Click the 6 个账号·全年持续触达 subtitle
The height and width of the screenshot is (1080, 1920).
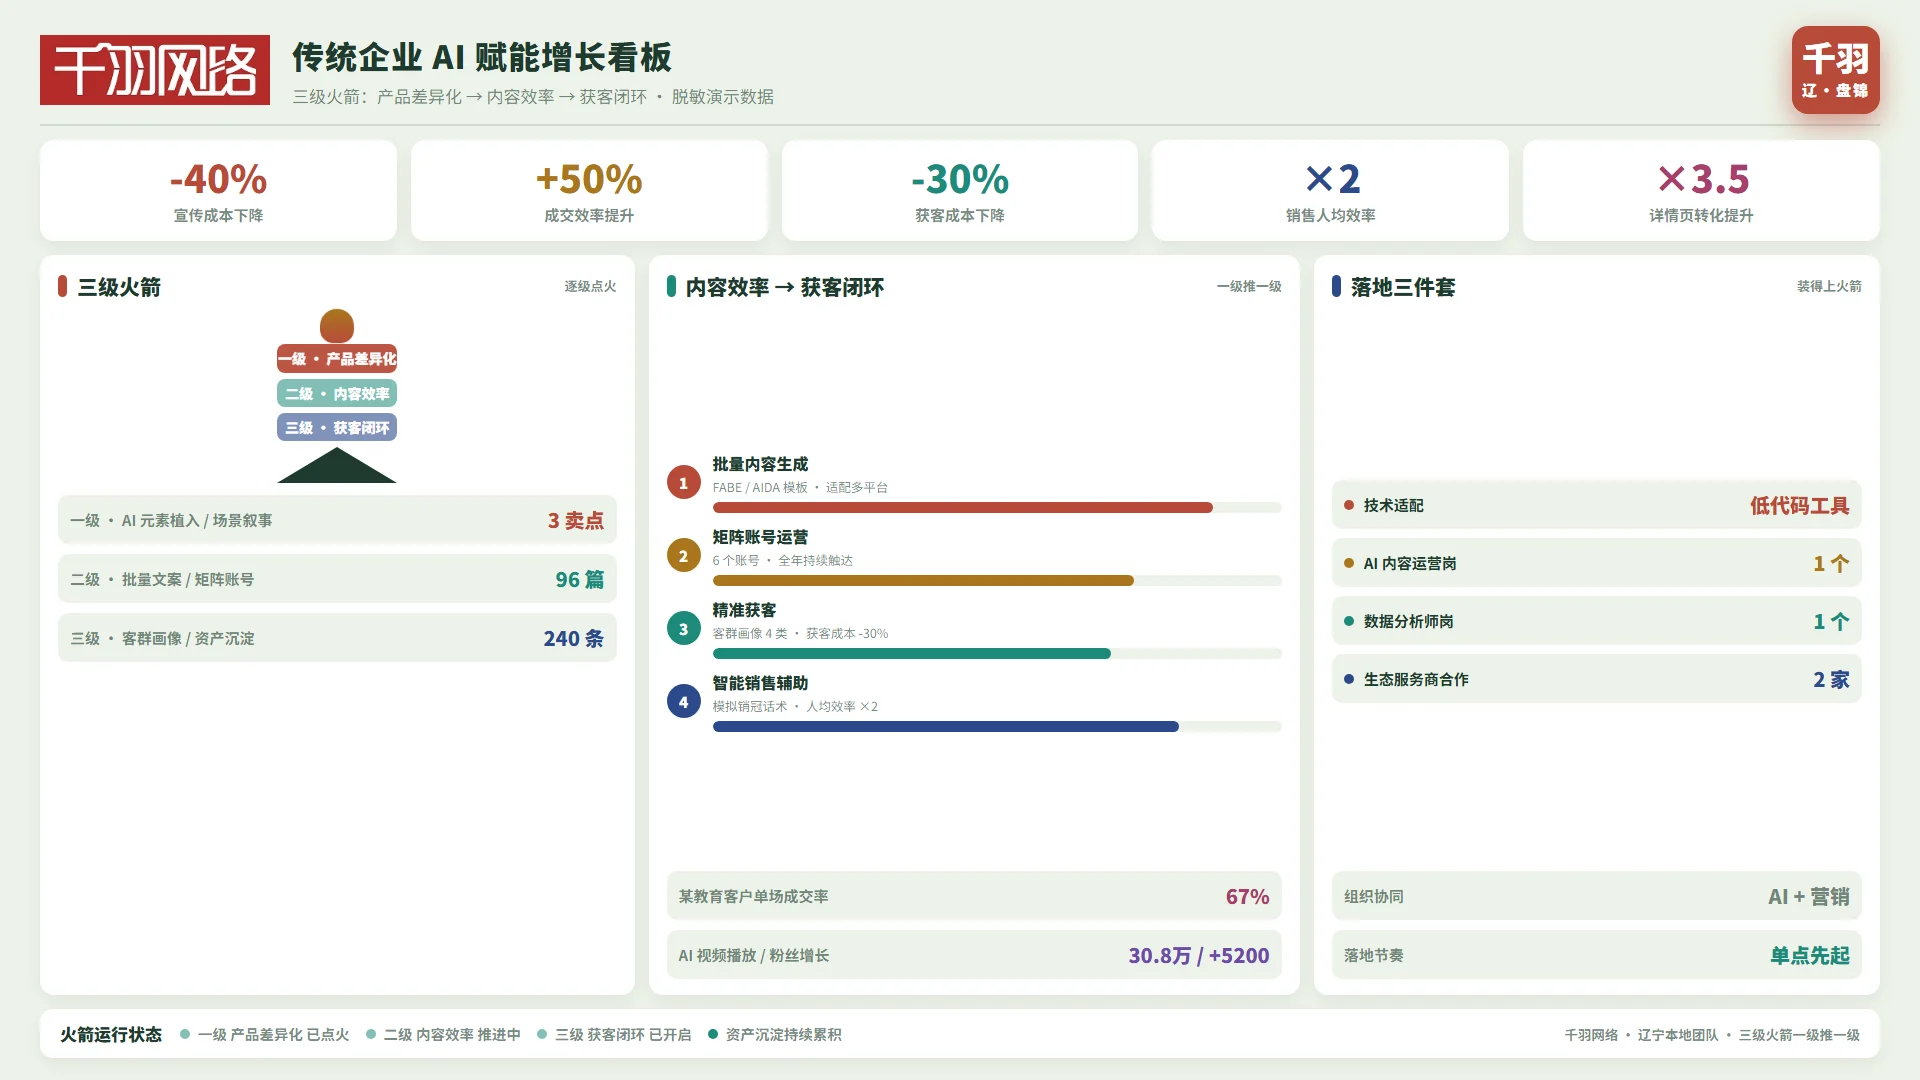[x=783, y=560]
